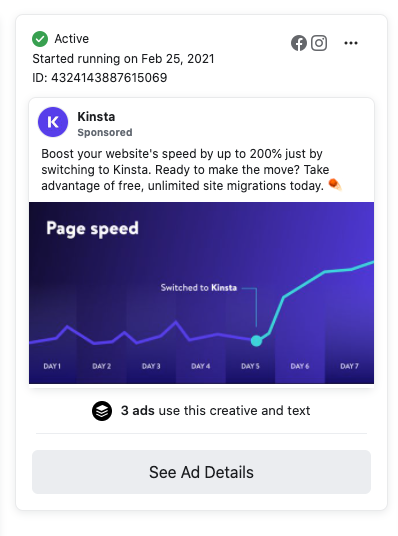Click the teal dot on Day 5
This screenshot has height=536, width=398.
(x=256, y=340)
